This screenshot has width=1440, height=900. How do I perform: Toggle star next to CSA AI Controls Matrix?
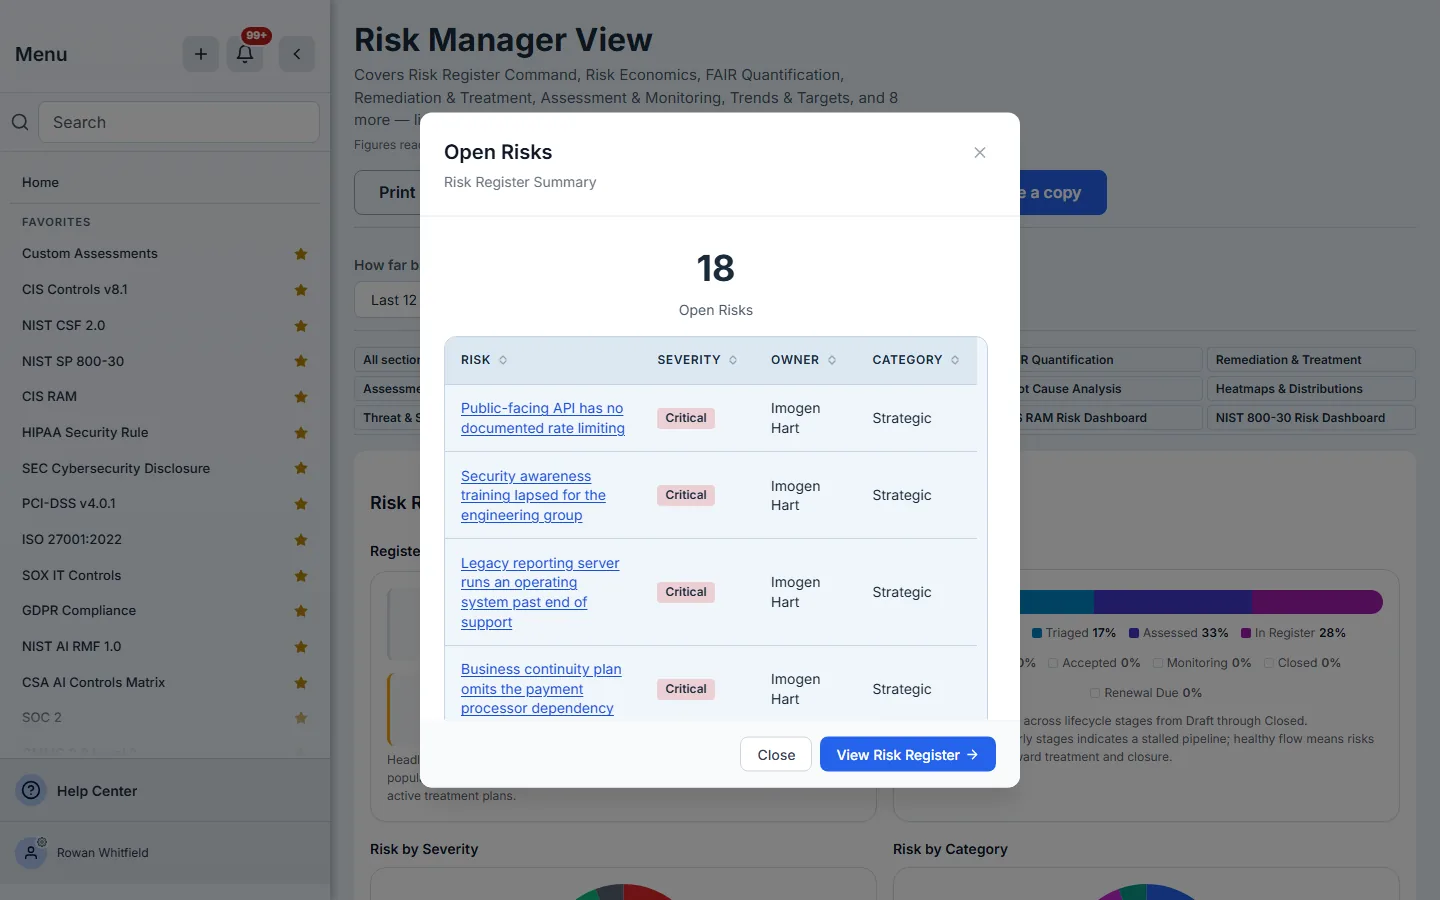coord(301,683)
